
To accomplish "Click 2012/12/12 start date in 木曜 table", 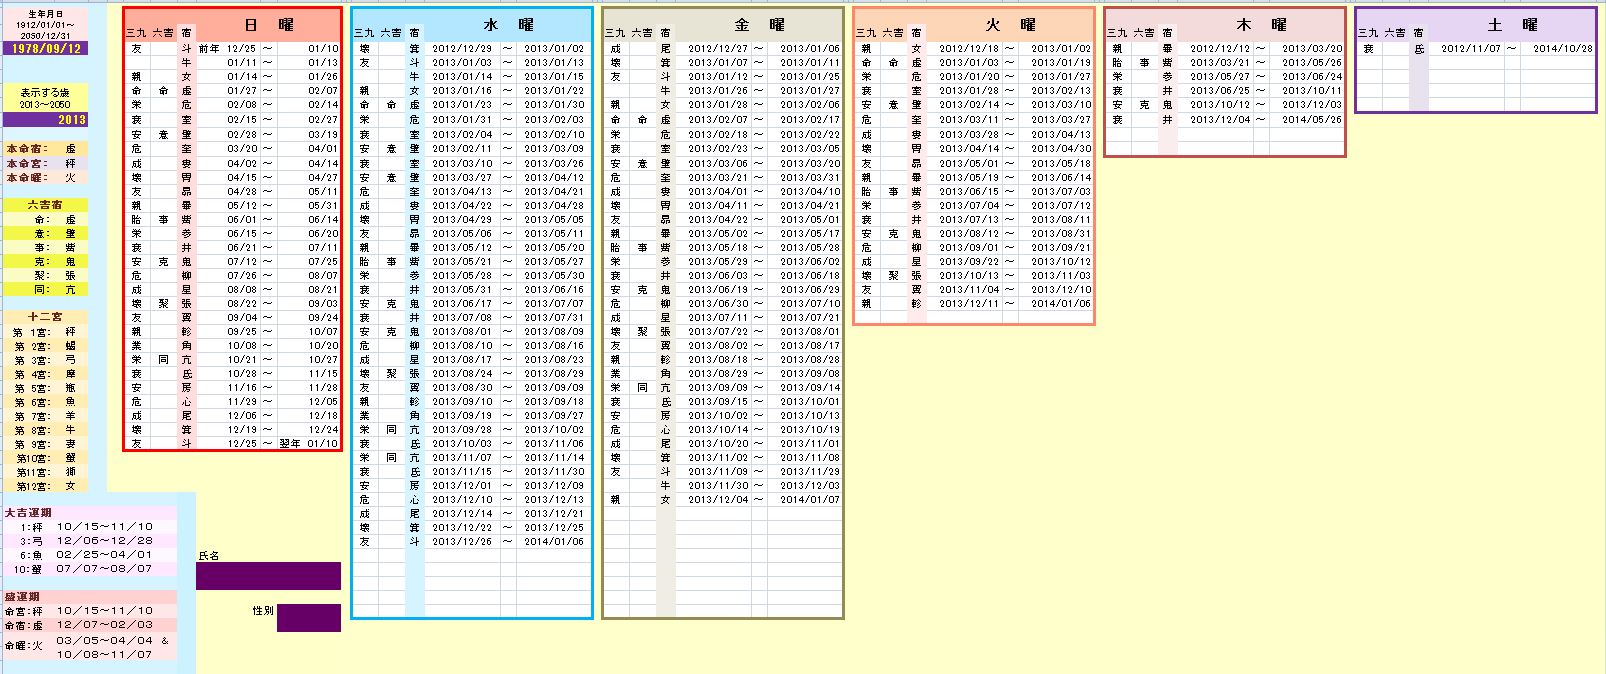I will coord(1219,48).
